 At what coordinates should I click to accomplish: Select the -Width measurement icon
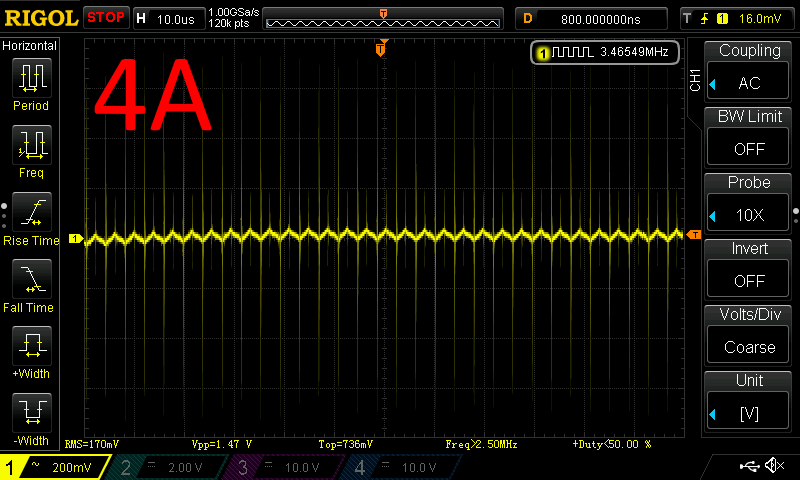(x=32, y=412)
